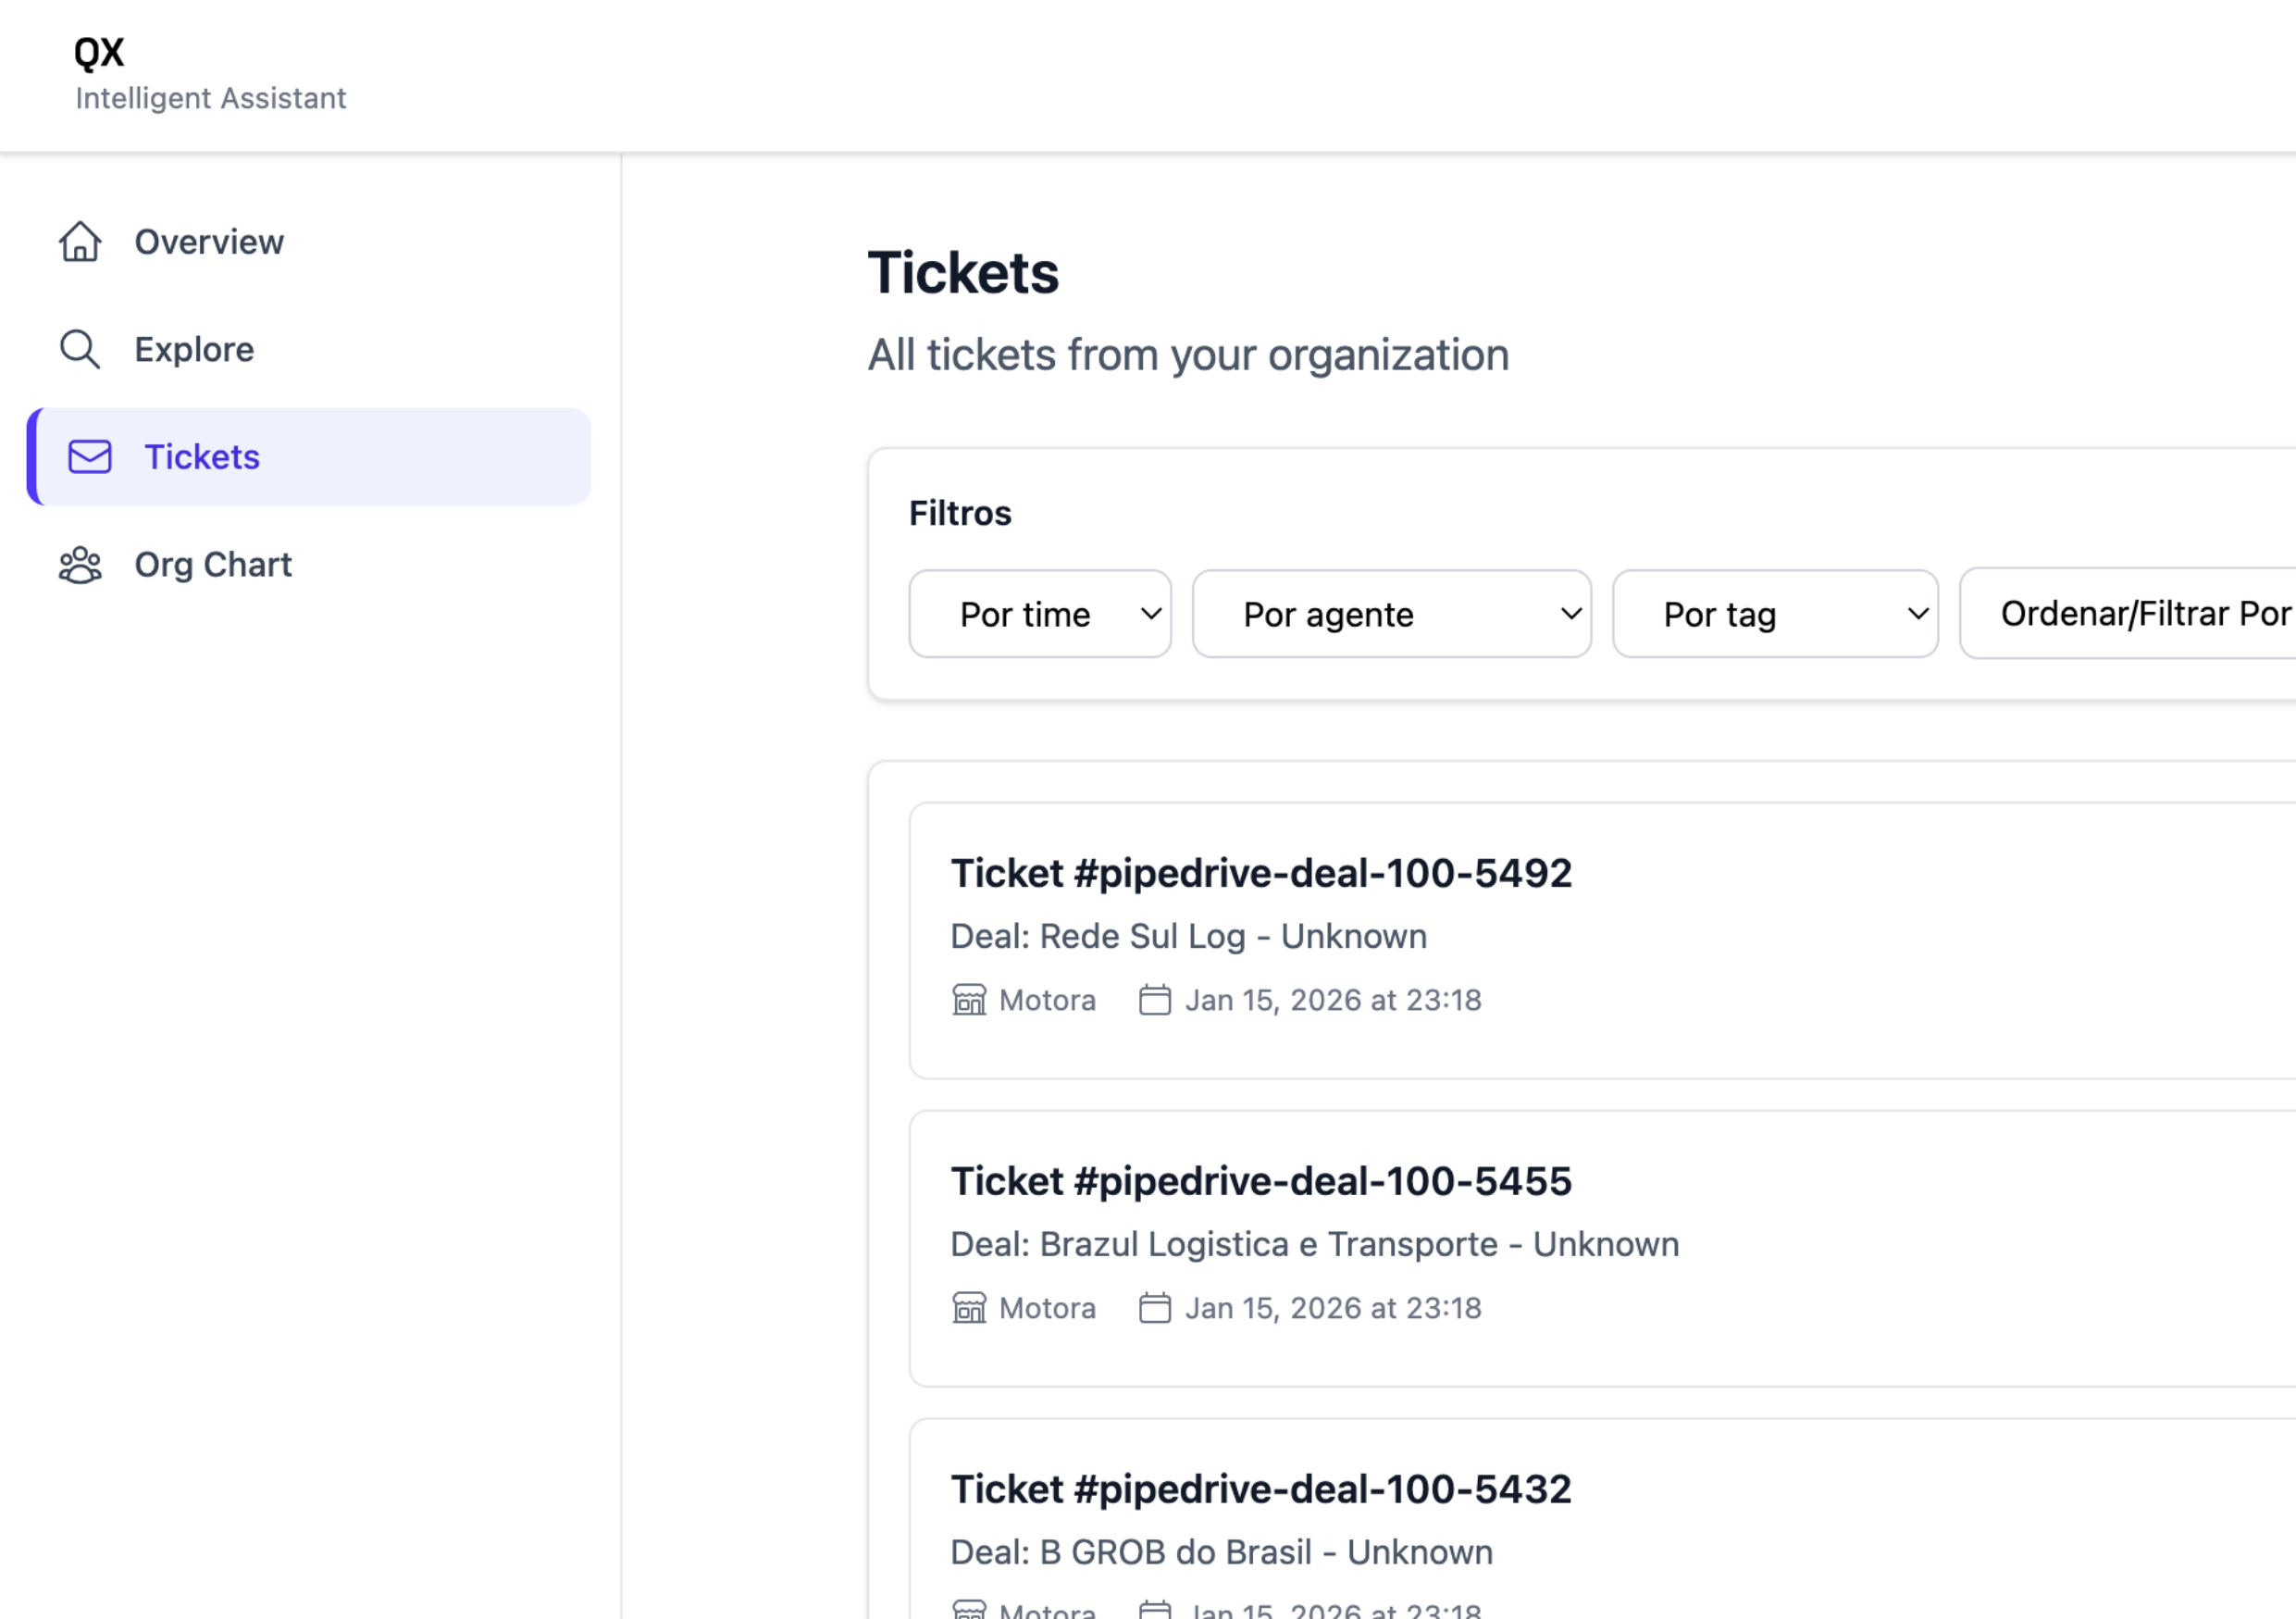Open the Por tag dropdown

pyautogui.click(x=1774, y=614)
